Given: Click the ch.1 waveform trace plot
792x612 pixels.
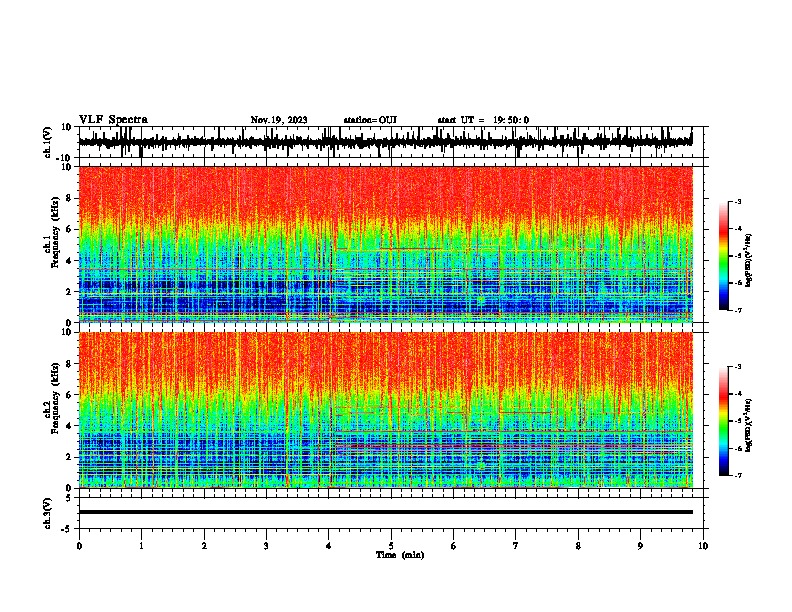Looking at the screenshot, I should click(385, 142).
